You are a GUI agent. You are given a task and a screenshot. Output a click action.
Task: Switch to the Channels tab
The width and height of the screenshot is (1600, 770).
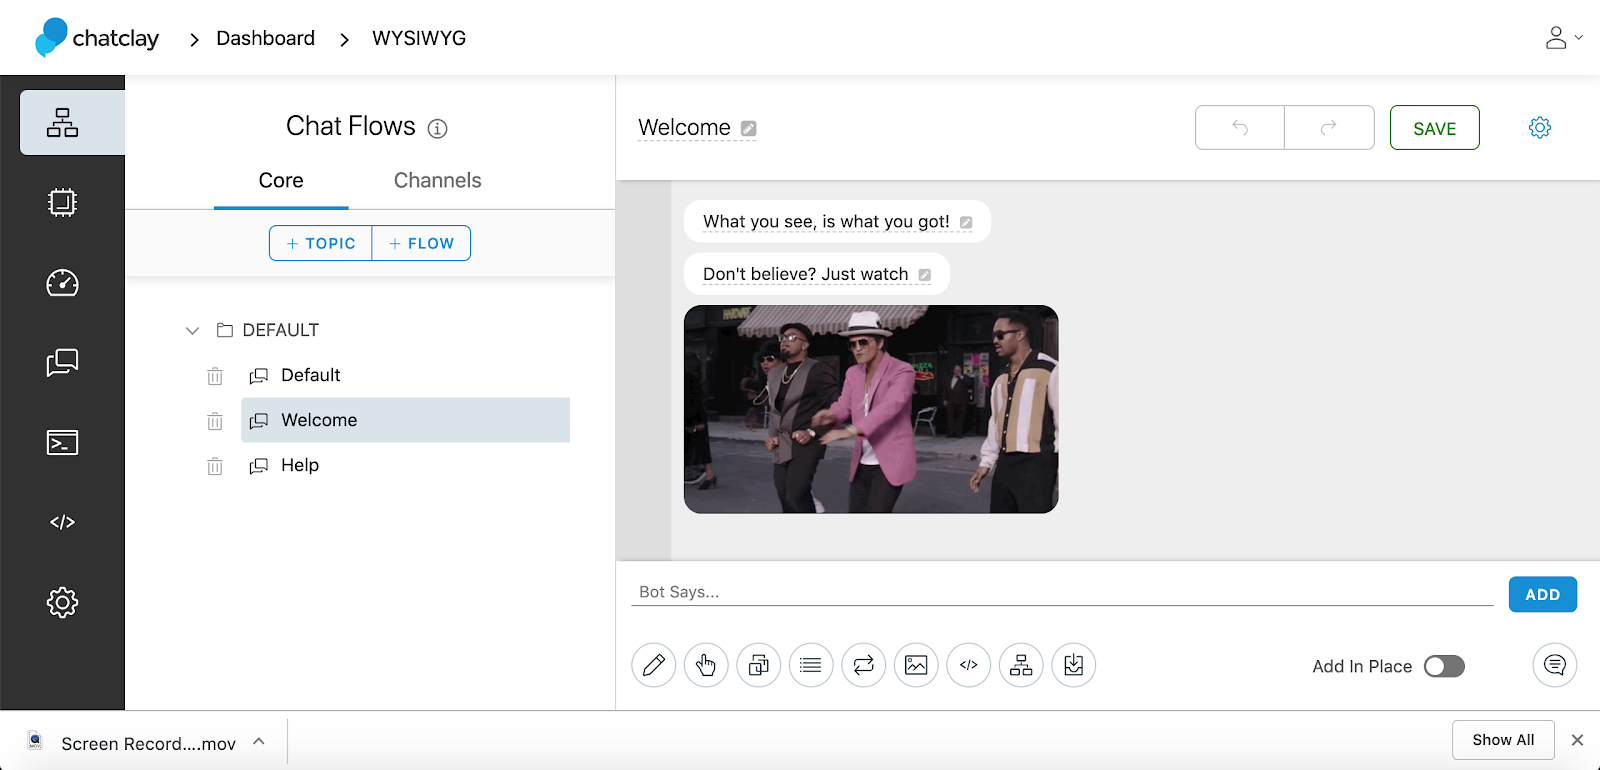coord(437,181)
